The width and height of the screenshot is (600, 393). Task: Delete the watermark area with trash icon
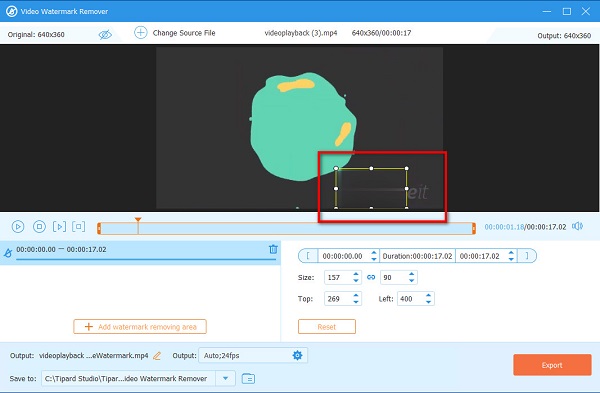[x=273, y=249]
